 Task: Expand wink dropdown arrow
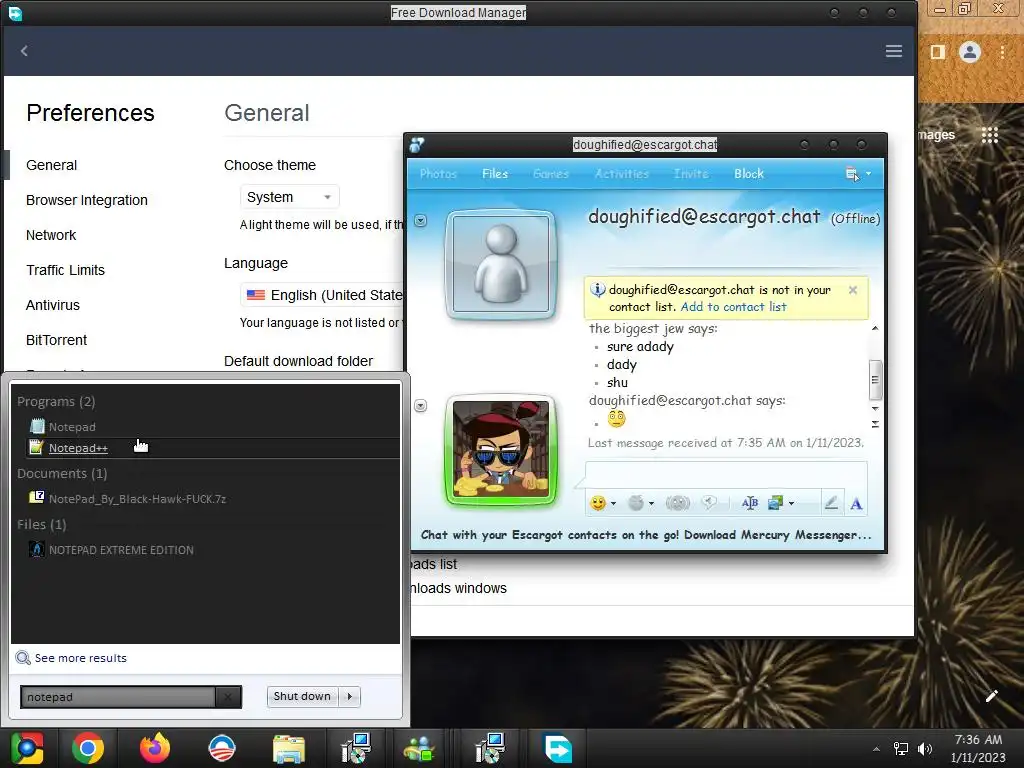651,504
